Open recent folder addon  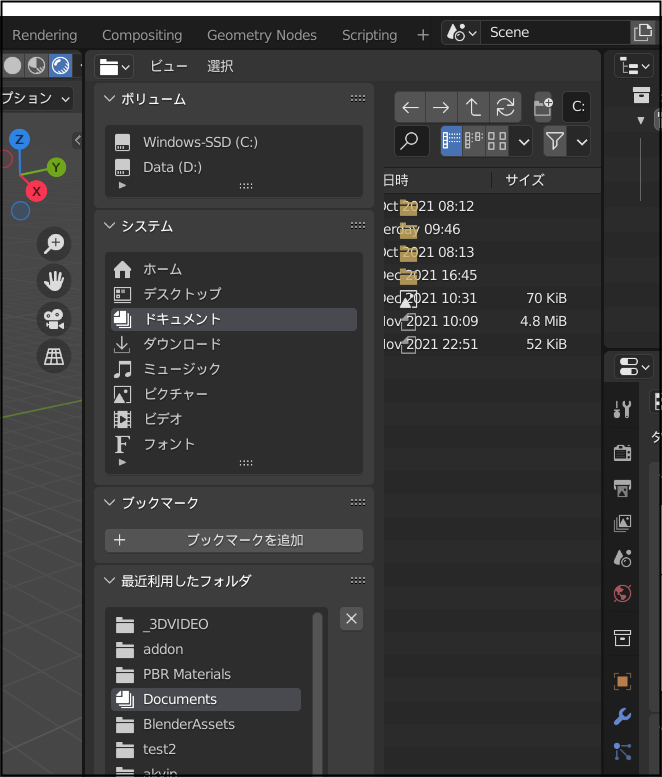coord(206,650)
